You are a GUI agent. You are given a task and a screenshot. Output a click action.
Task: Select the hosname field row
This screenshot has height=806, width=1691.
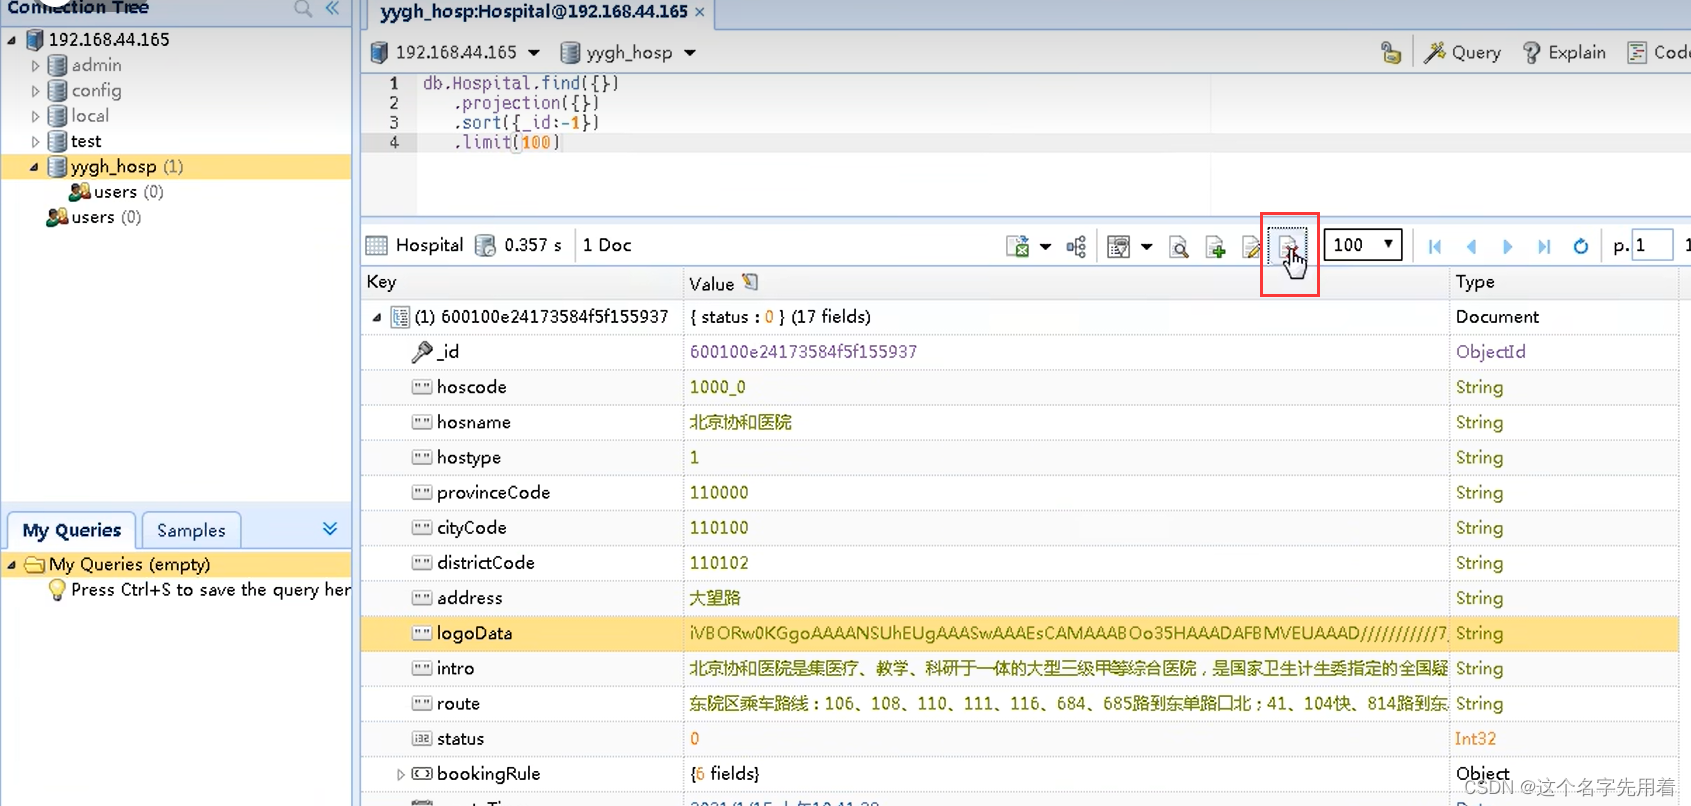coord(1019,422)
